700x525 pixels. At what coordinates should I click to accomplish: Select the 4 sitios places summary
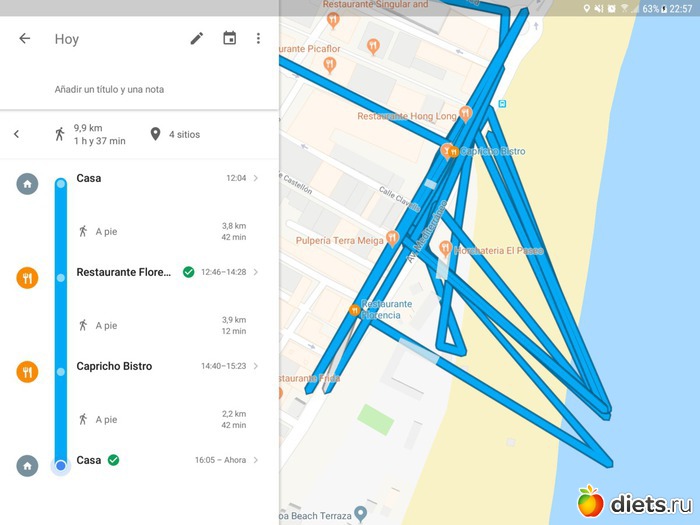pyautogui.click(x=175, y=134)
